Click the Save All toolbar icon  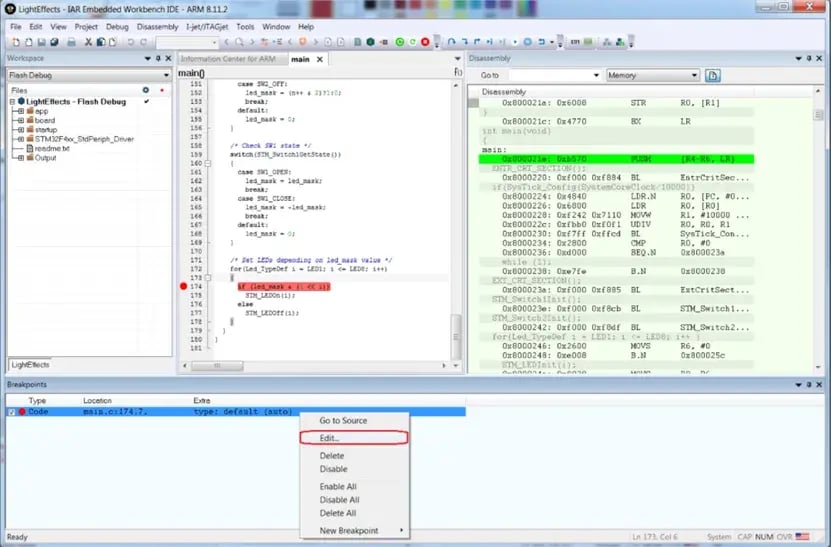coord(54,42)
